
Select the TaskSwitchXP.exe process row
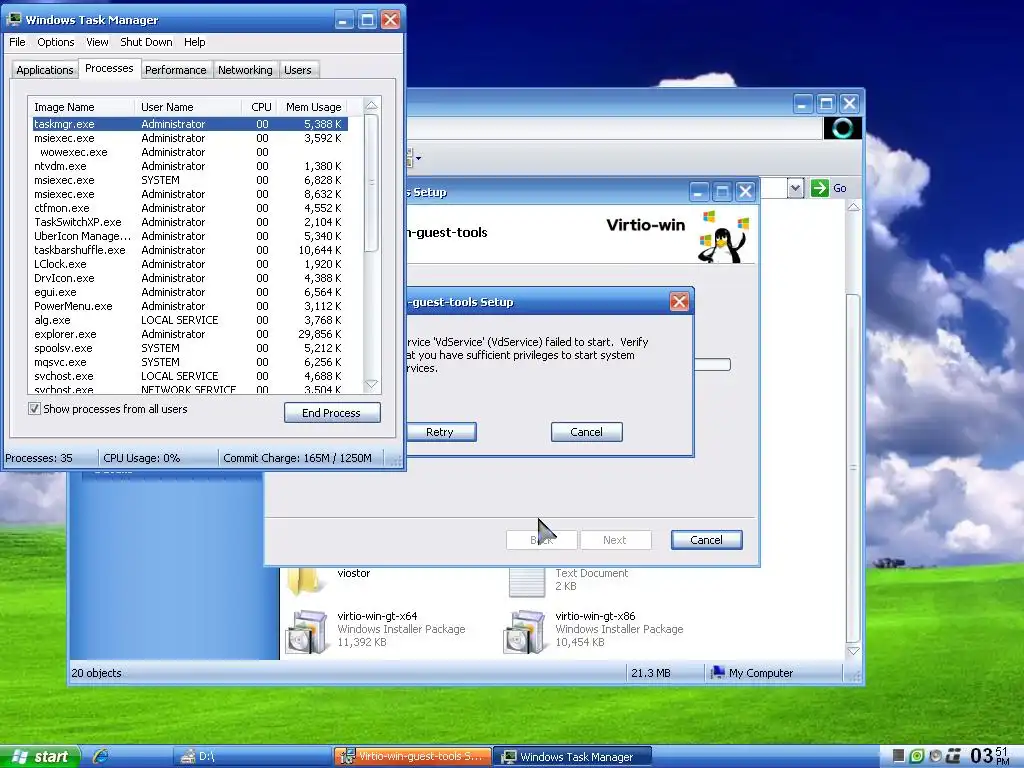[189, 222]
